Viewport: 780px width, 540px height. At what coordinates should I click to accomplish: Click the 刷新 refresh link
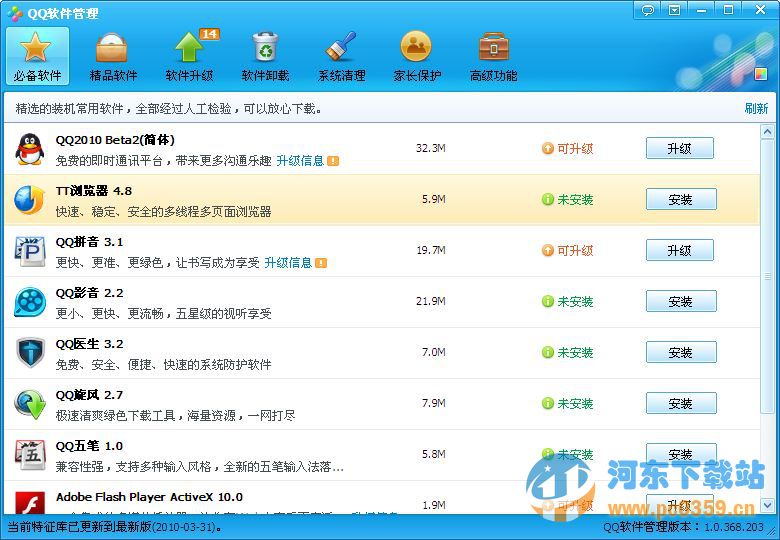click(x=756, y=108)
